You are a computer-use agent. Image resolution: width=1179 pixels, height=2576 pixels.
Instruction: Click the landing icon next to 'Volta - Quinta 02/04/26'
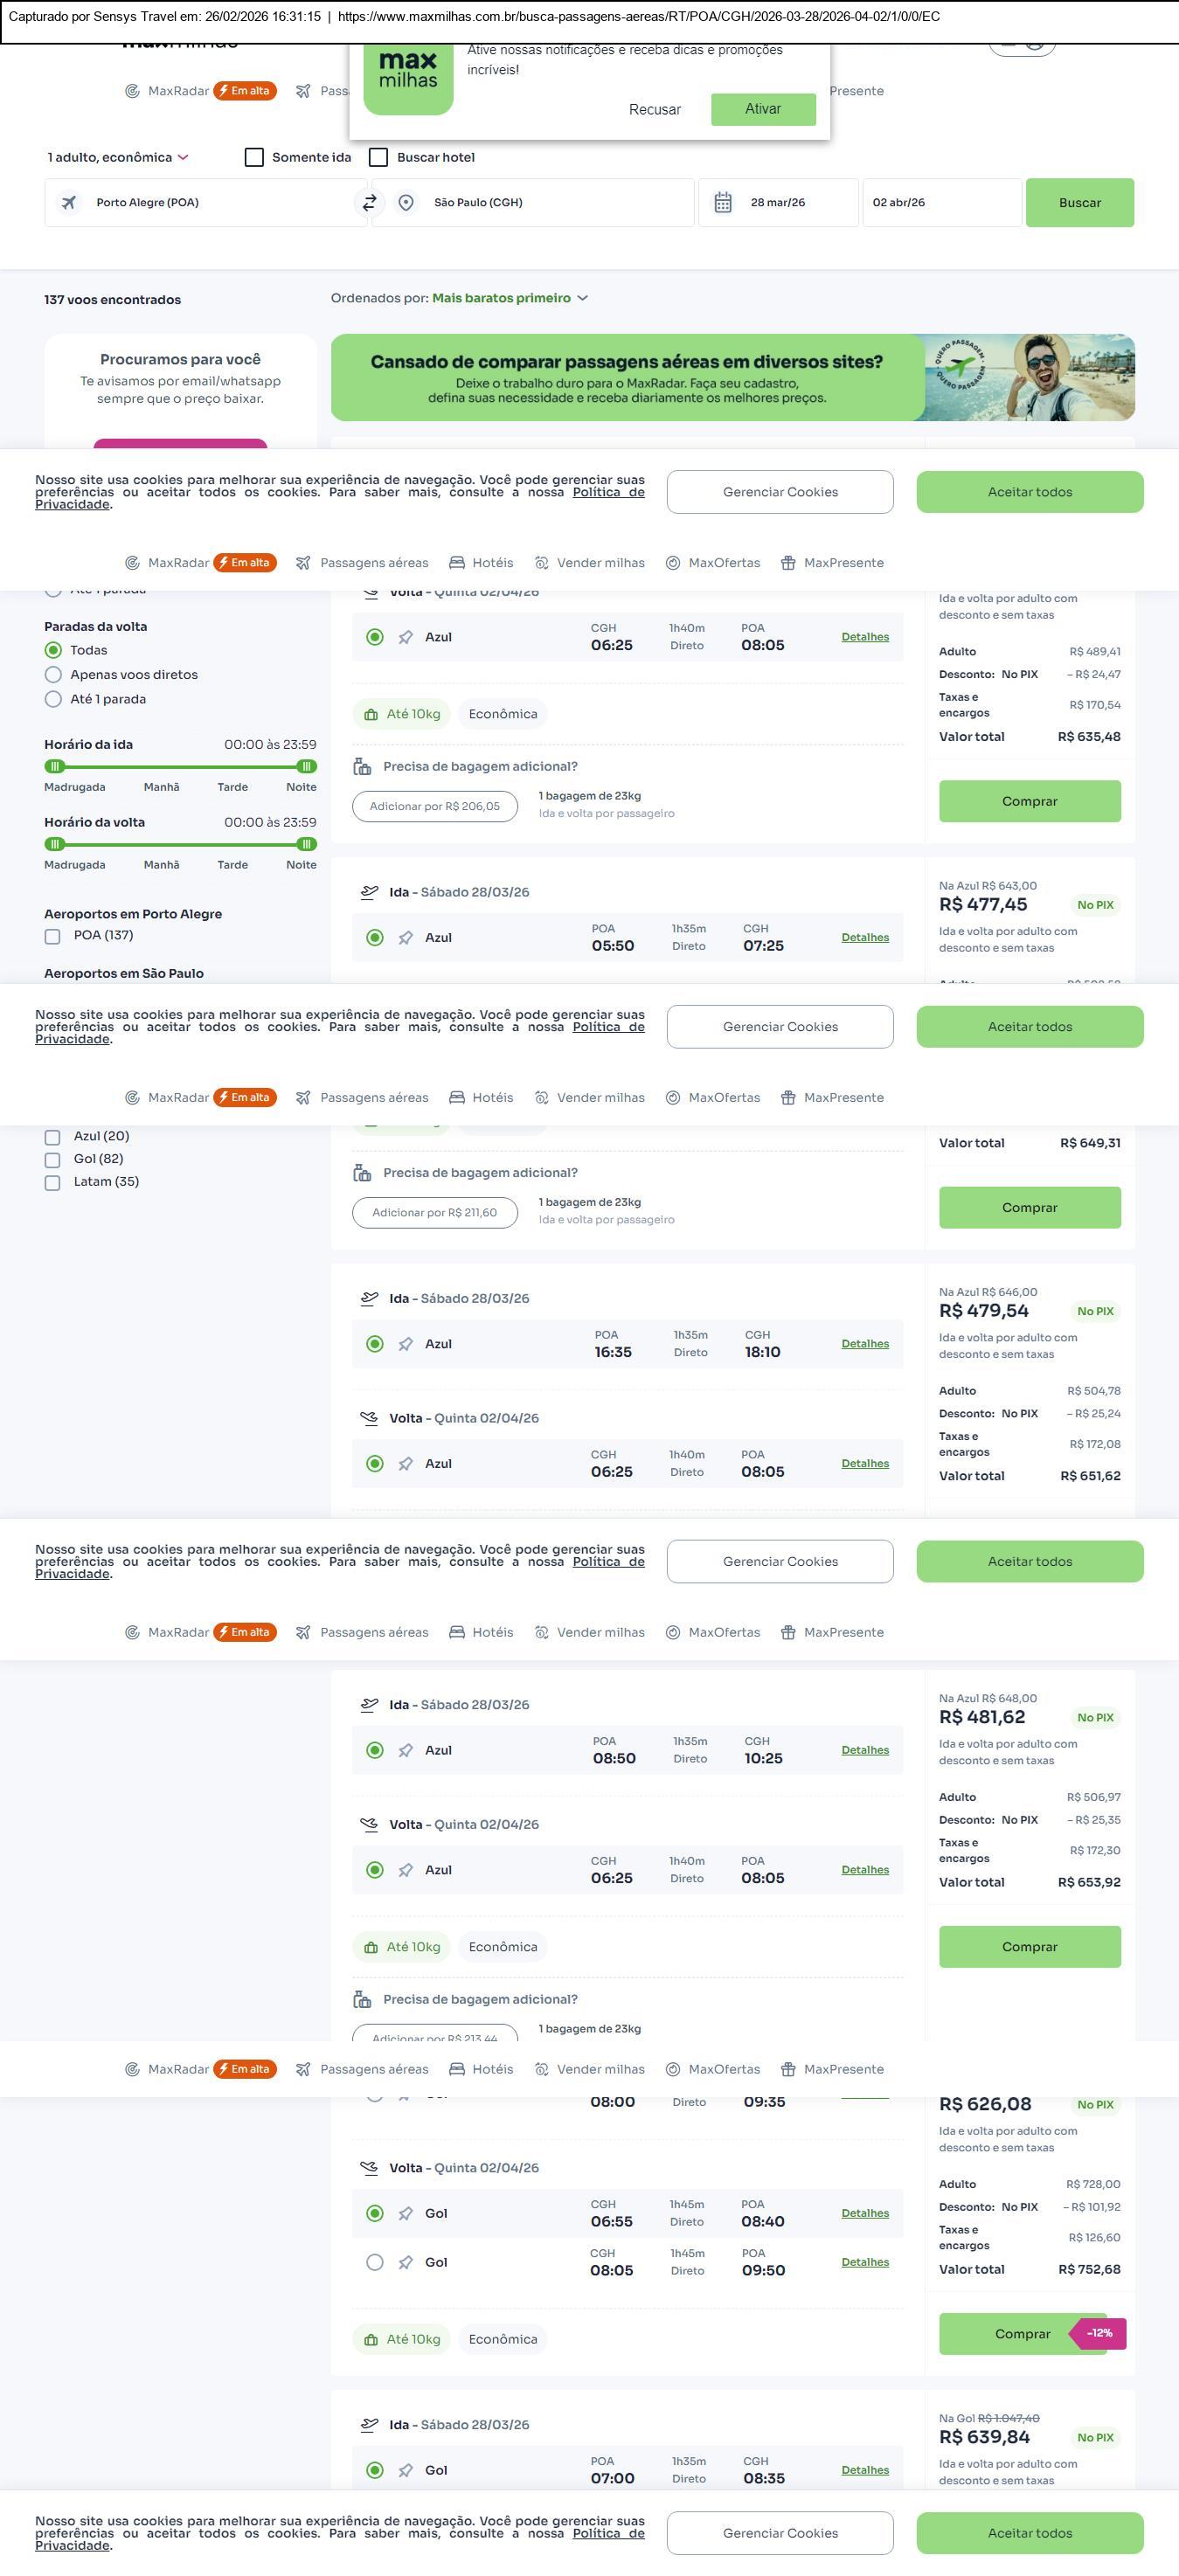[369, 1418]
